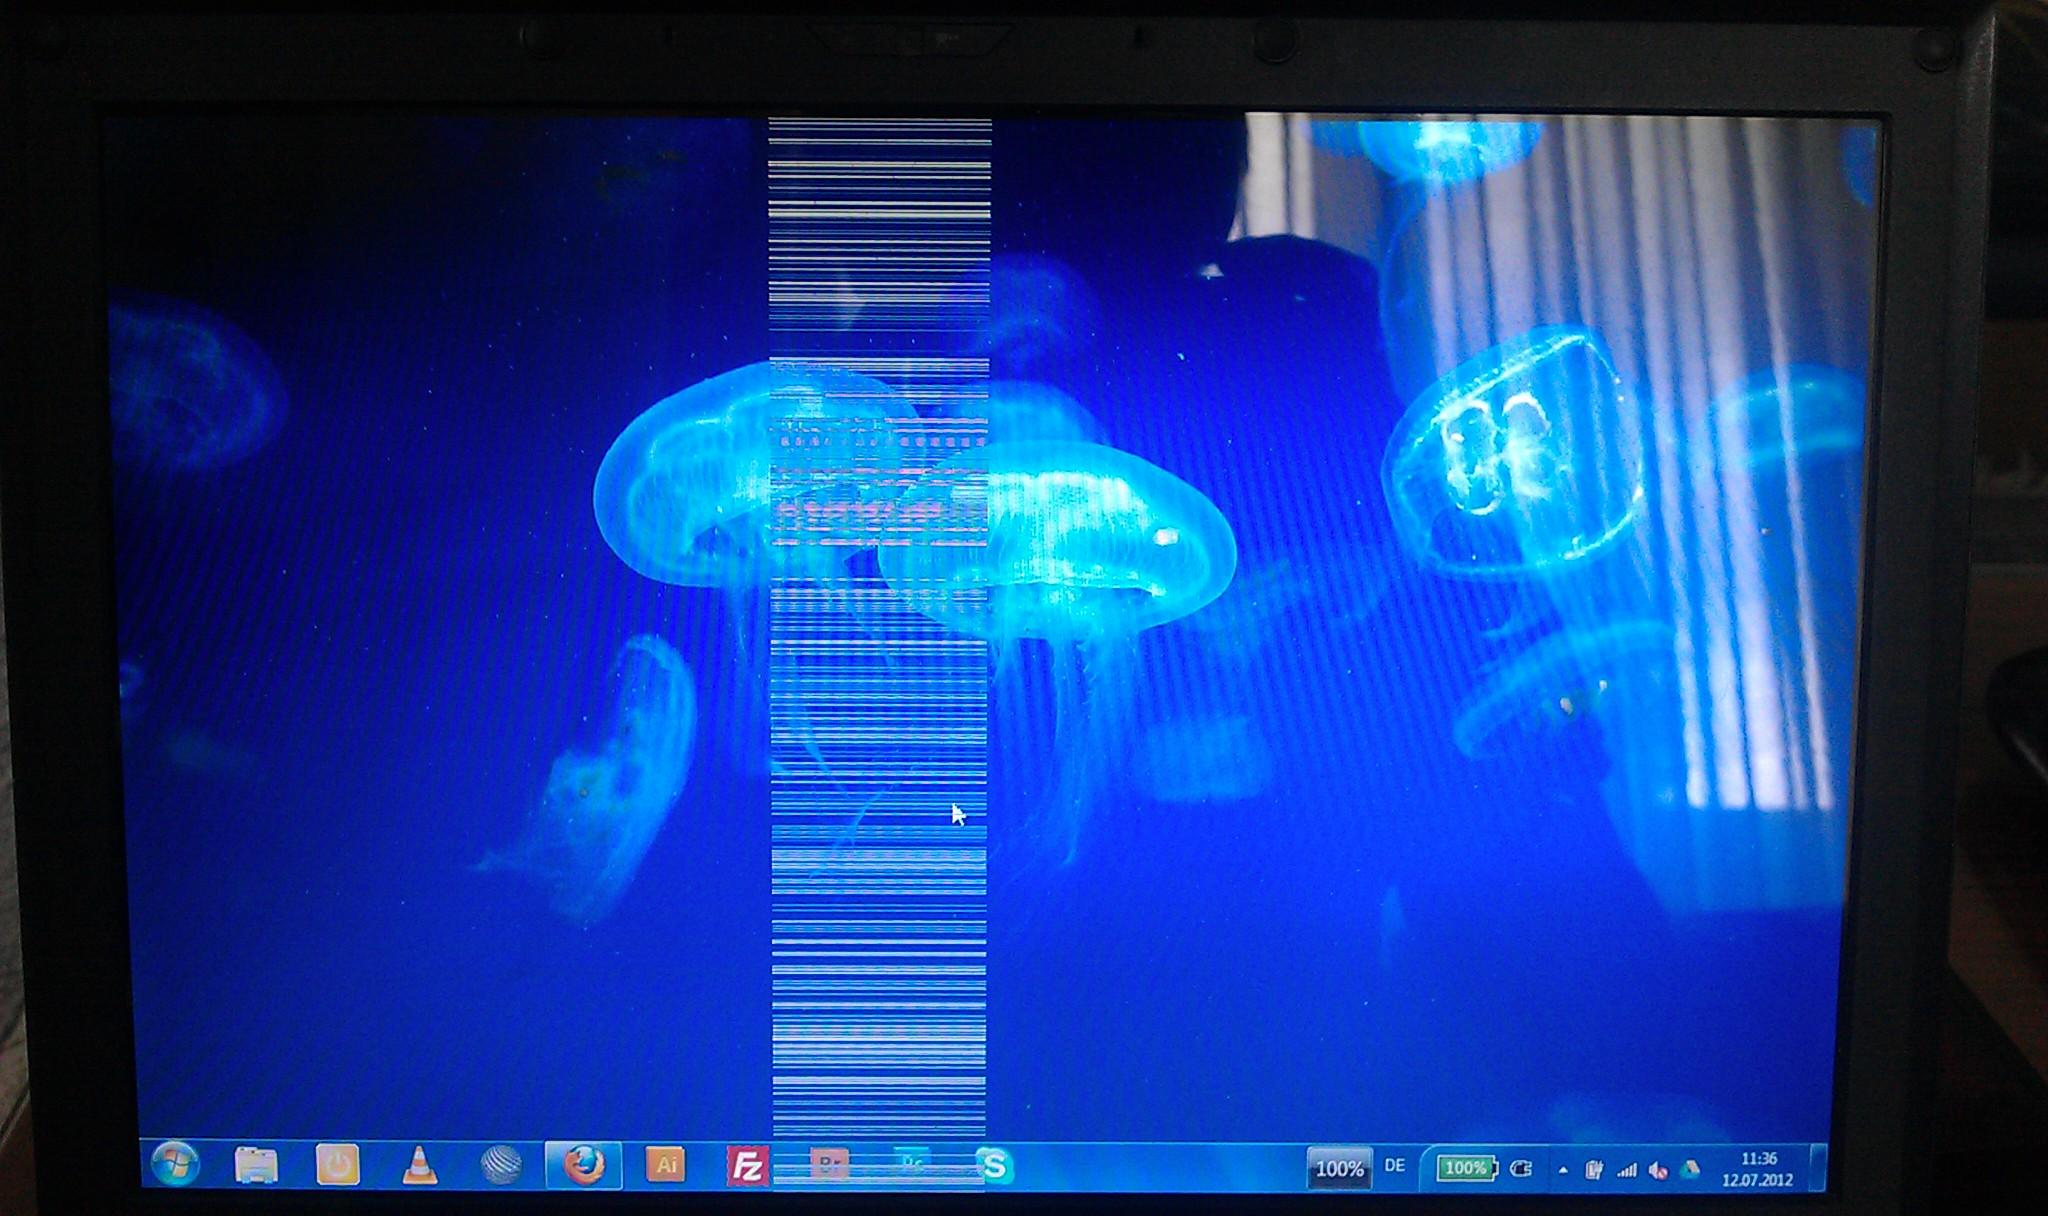
Task: Open Google Drive from the tray
Action: tap(1690, 1169)
